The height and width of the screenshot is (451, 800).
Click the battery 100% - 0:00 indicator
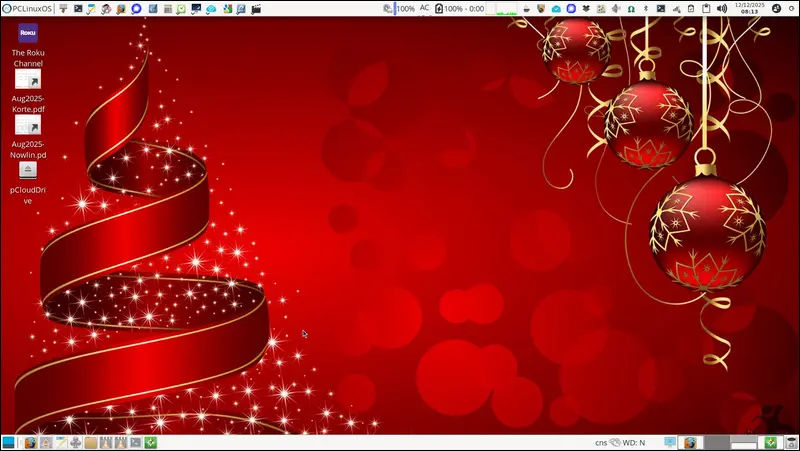[x=459, y=9]
